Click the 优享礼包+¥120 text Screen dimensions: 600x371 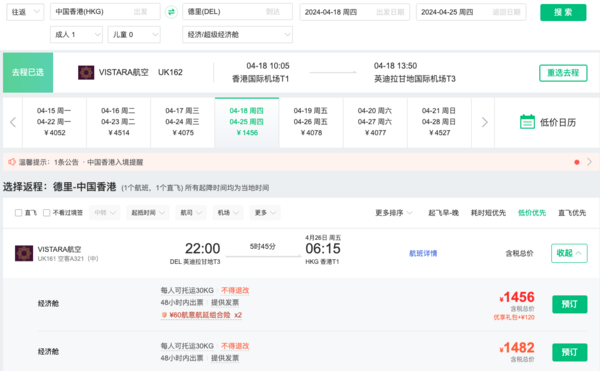click(514, 317)
